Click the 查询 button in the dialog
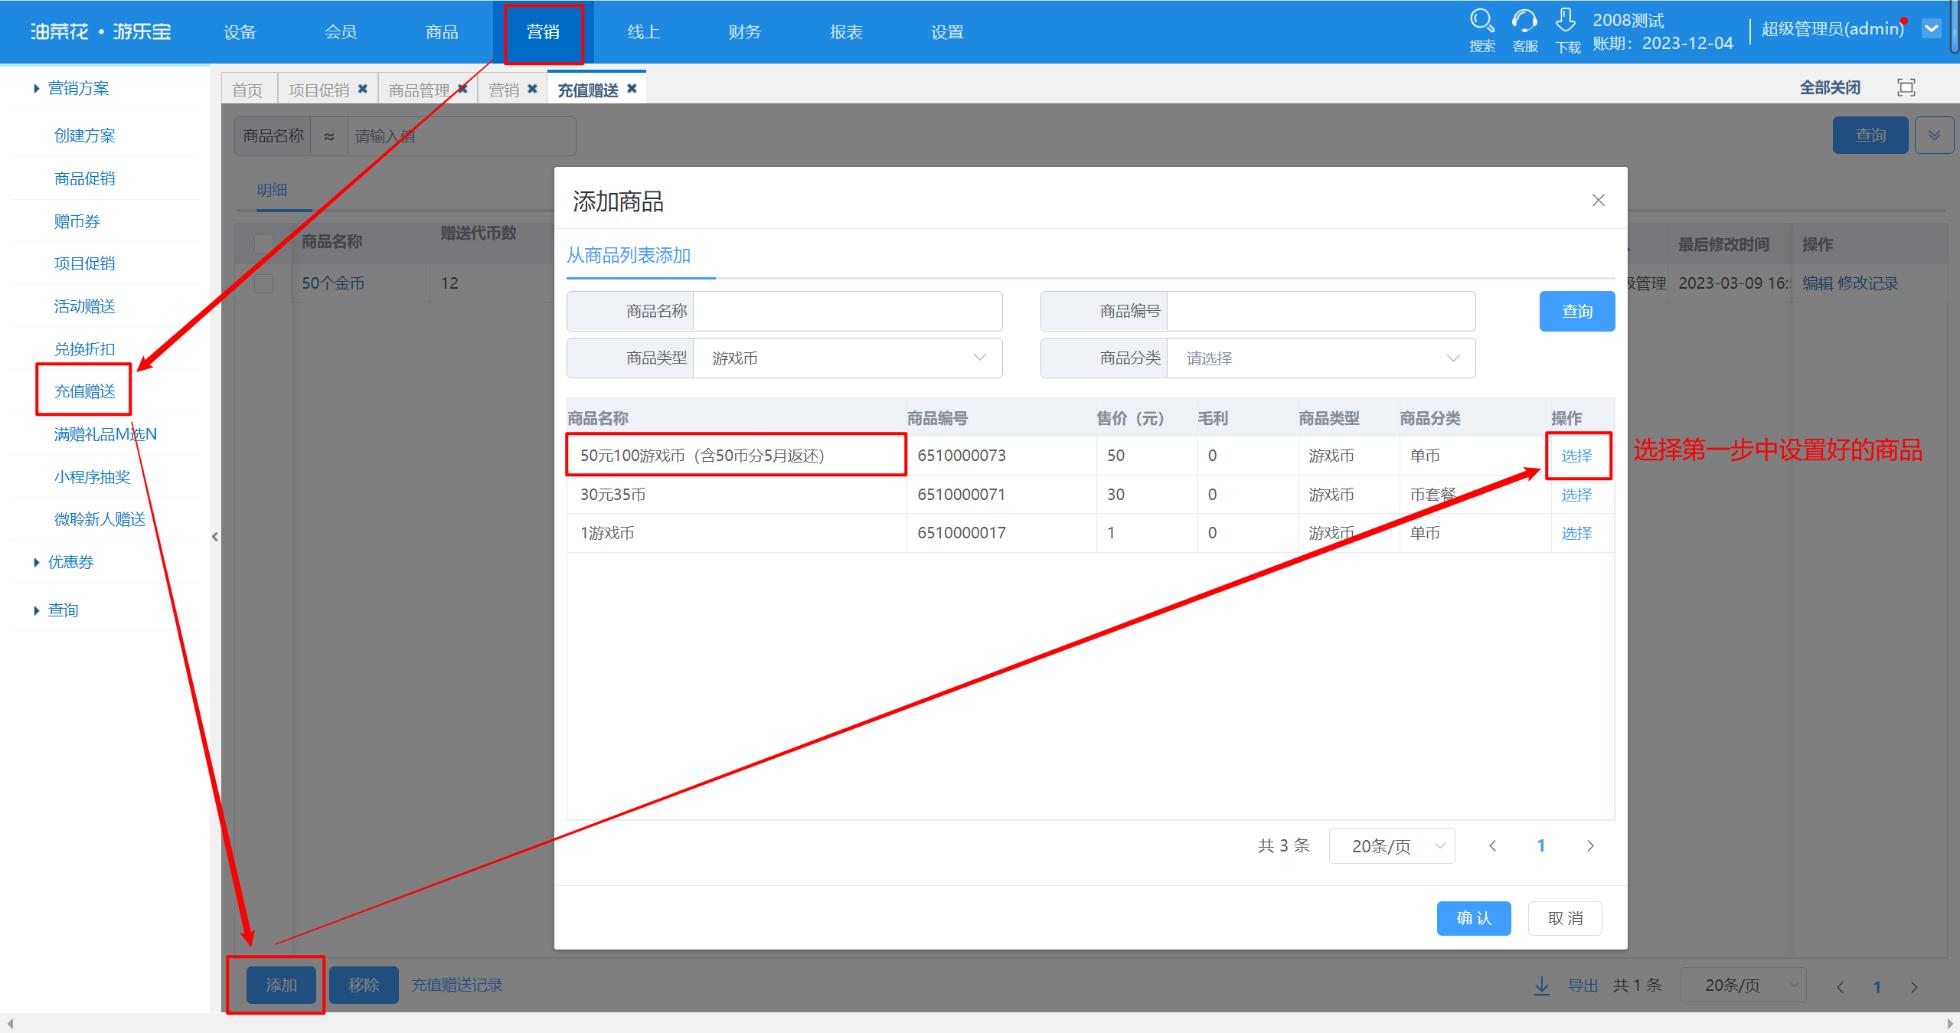 click(x=1577, y=311)
